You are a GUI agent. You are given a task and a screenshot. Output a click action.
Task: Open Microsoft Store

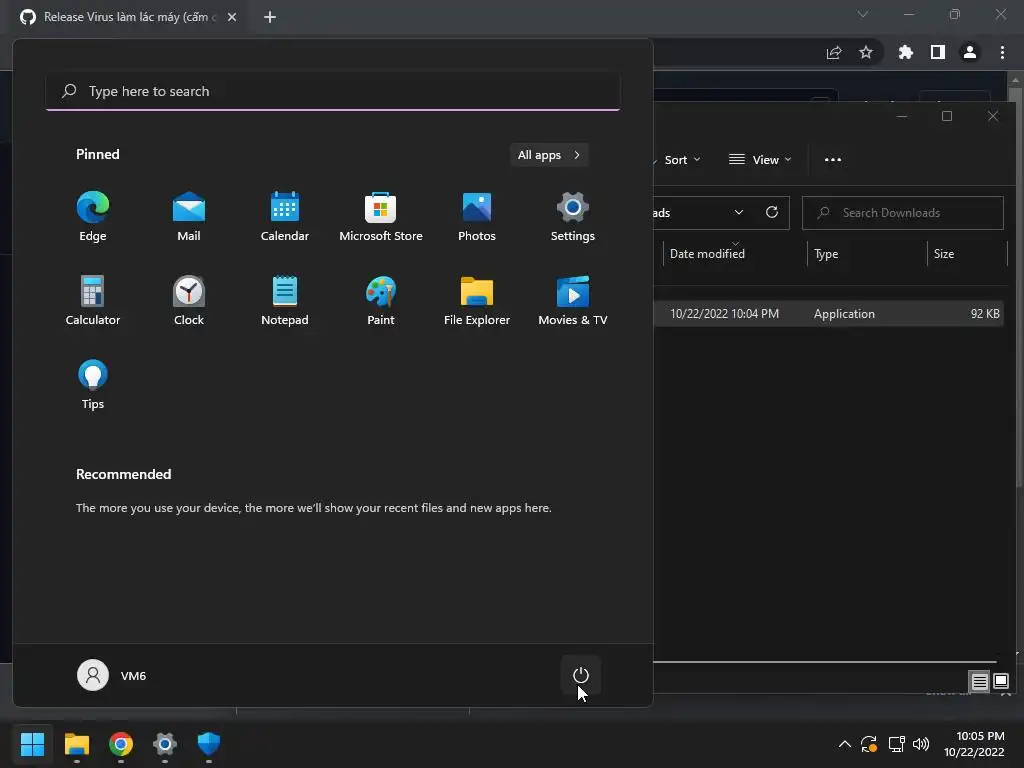[381, 216]
